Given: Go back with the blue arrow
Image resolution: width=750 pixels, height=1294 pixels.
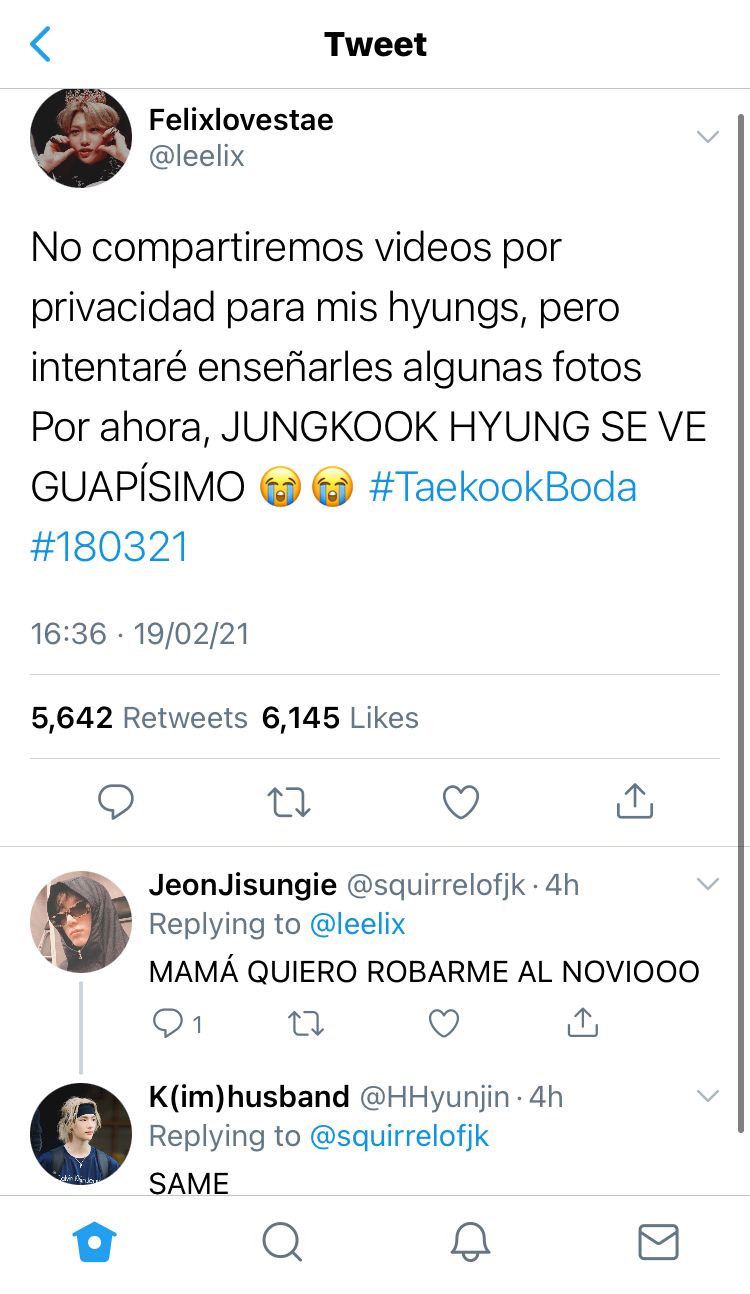Looking at the screenshot, I should [40, 44].
